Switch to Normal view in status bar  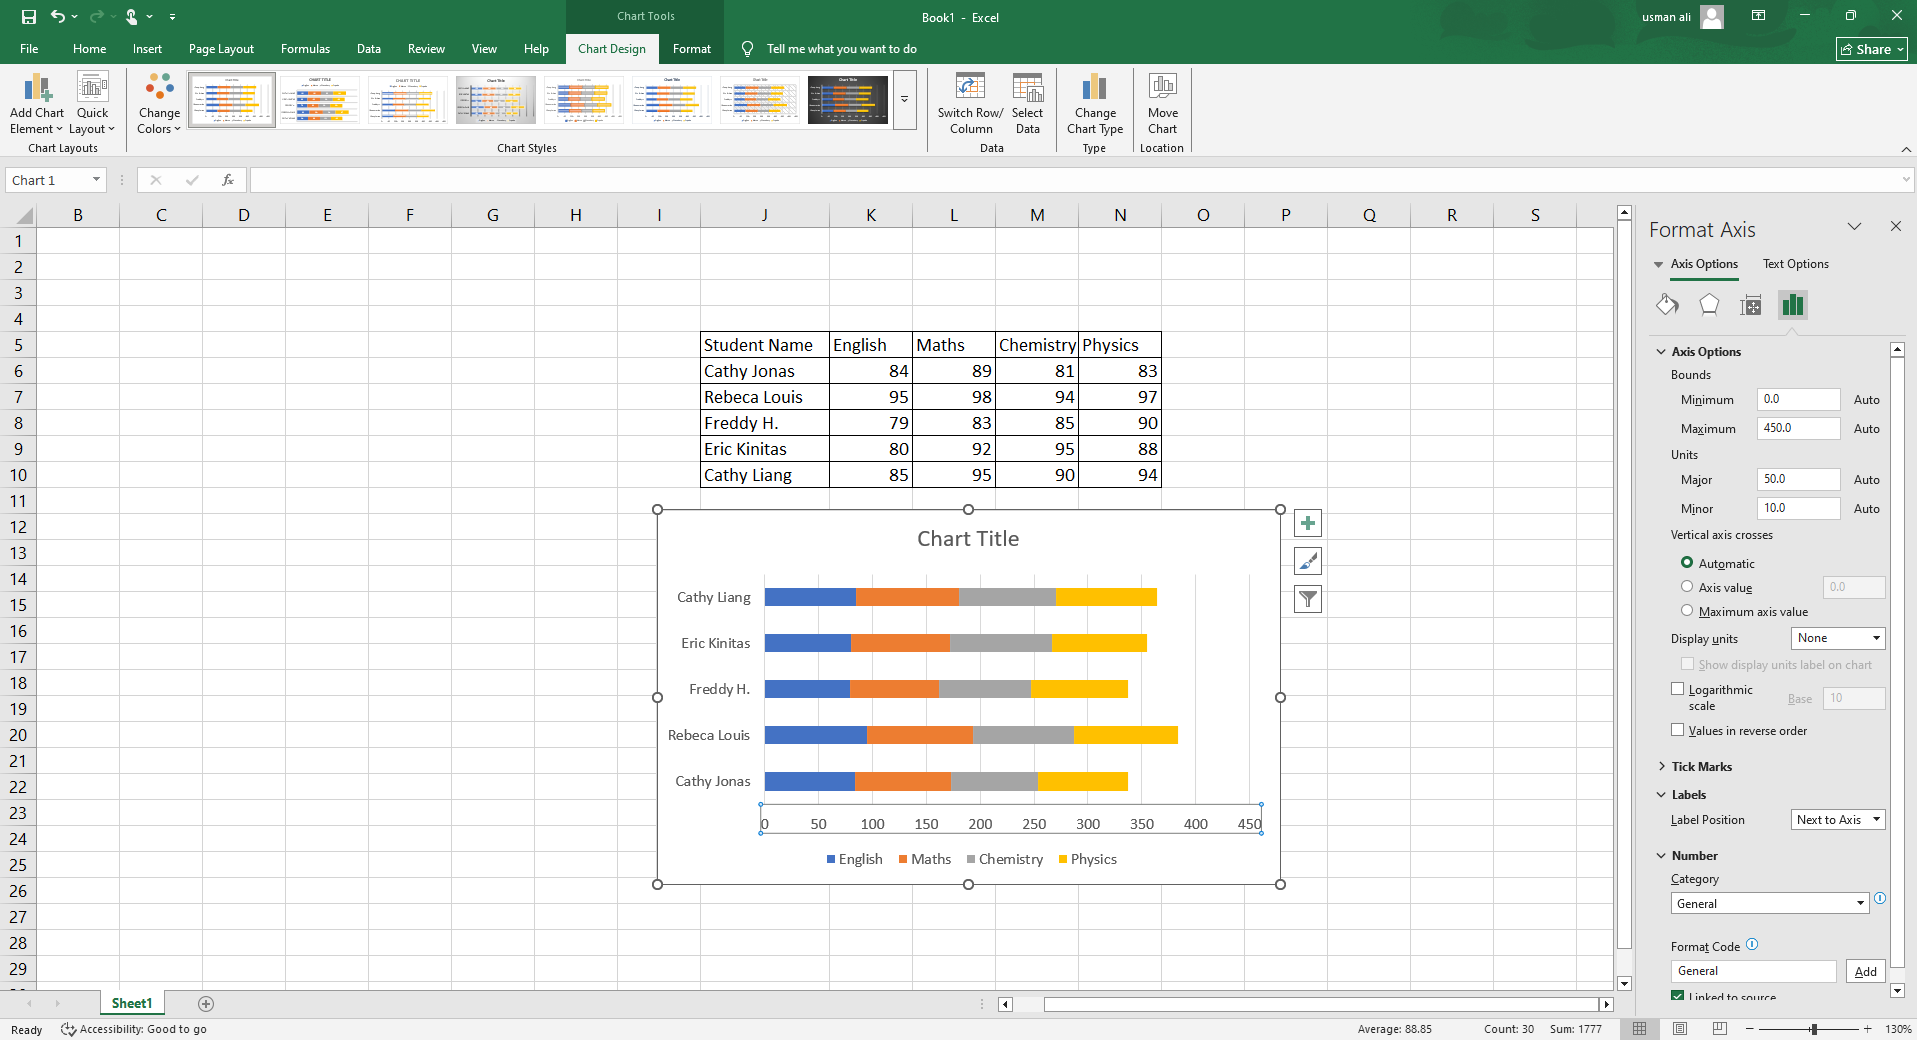1640,1029
